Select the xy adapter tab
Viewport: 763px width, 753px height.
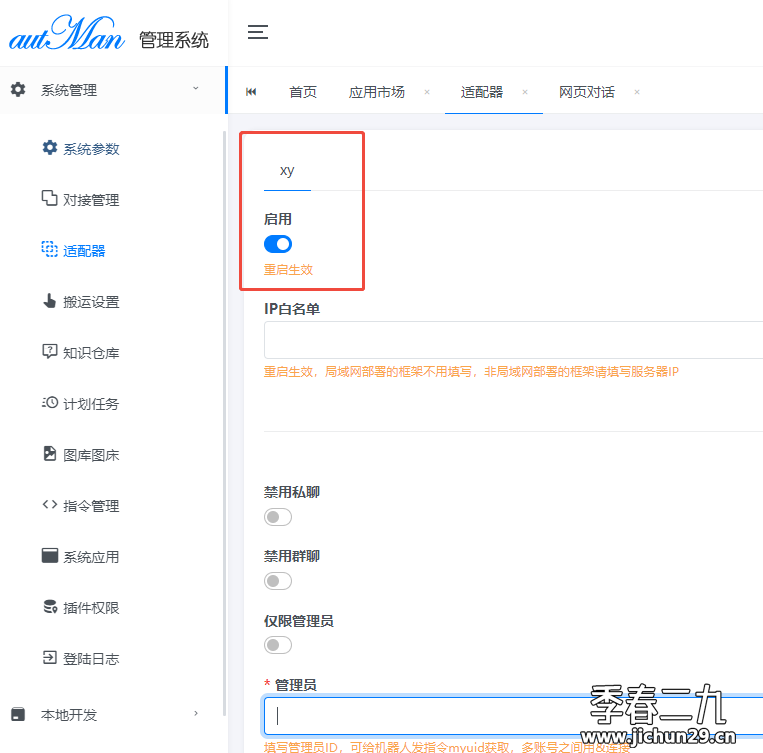coord(287,171)
